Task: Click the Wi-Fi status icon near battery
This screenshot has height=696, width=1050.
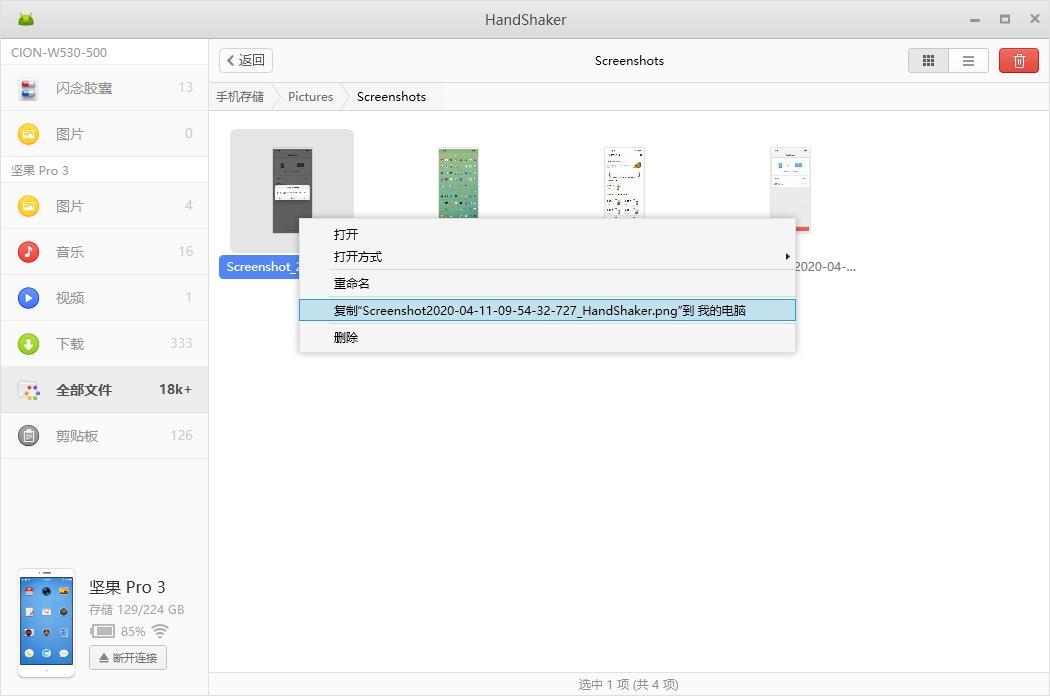Action: point(160,631)
